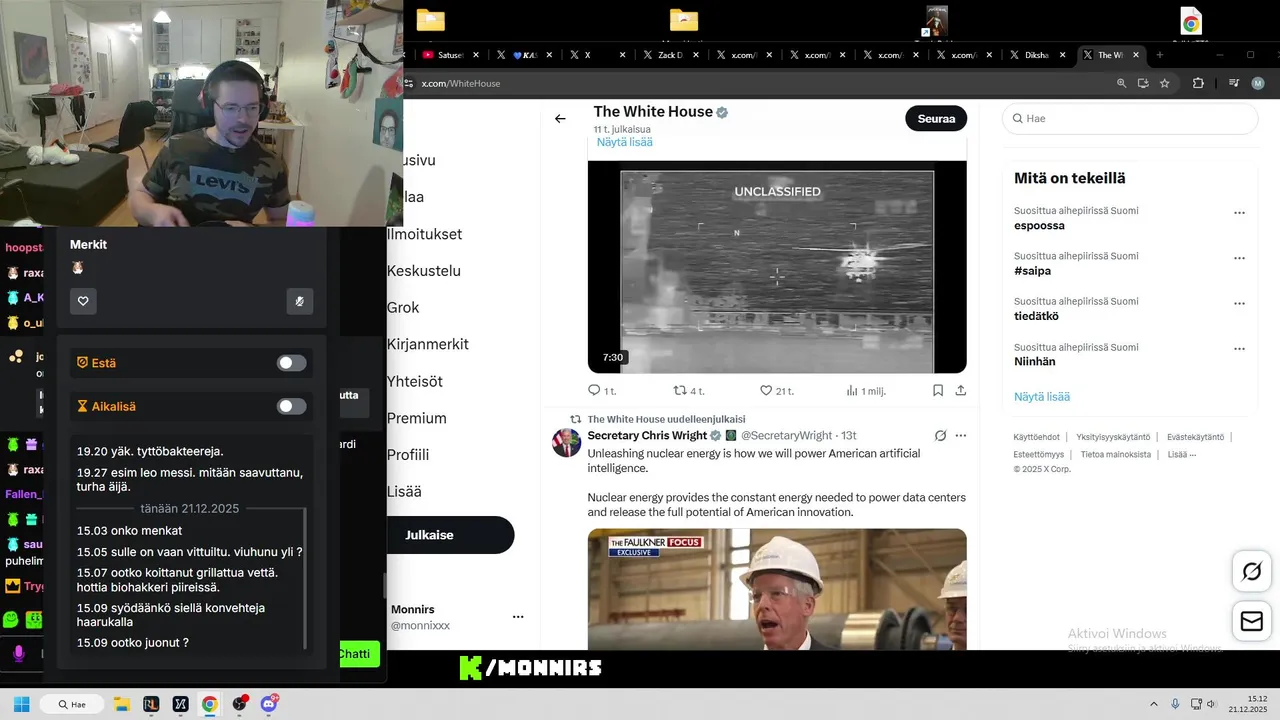
Task: Go back using the X arrow
Action: coord(560,118)
